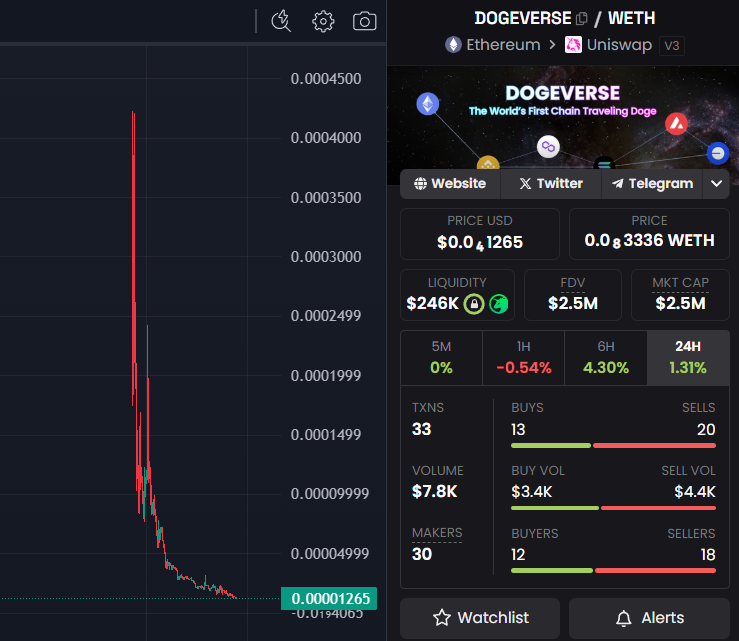Select the 1H timeframe tab

click(x=524, y=358)
